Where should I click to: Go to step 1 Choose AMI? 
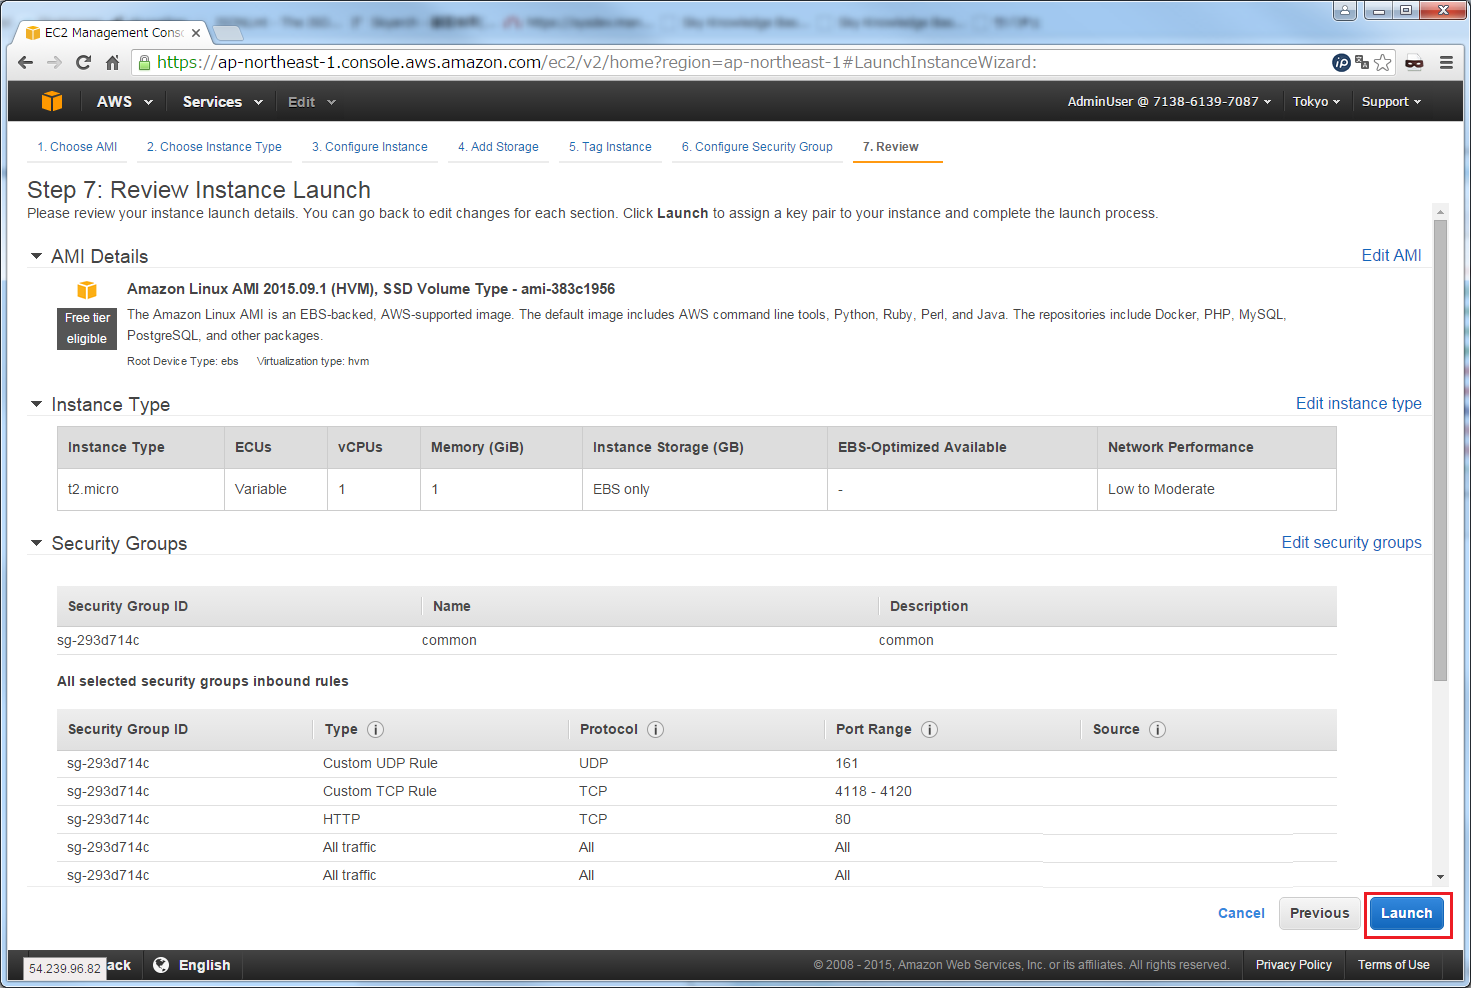(77, 147)
